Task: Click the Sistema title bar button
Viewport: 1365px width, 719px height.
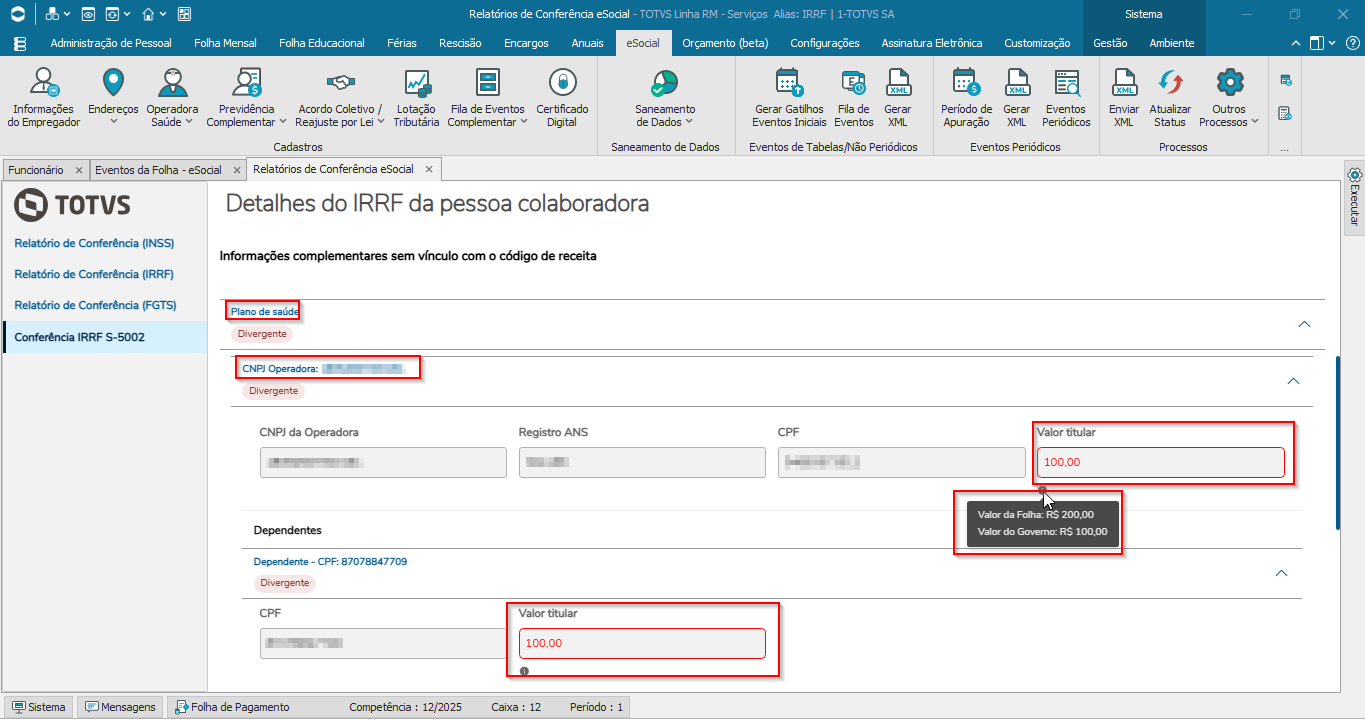Action: [x=1143, y=14]
